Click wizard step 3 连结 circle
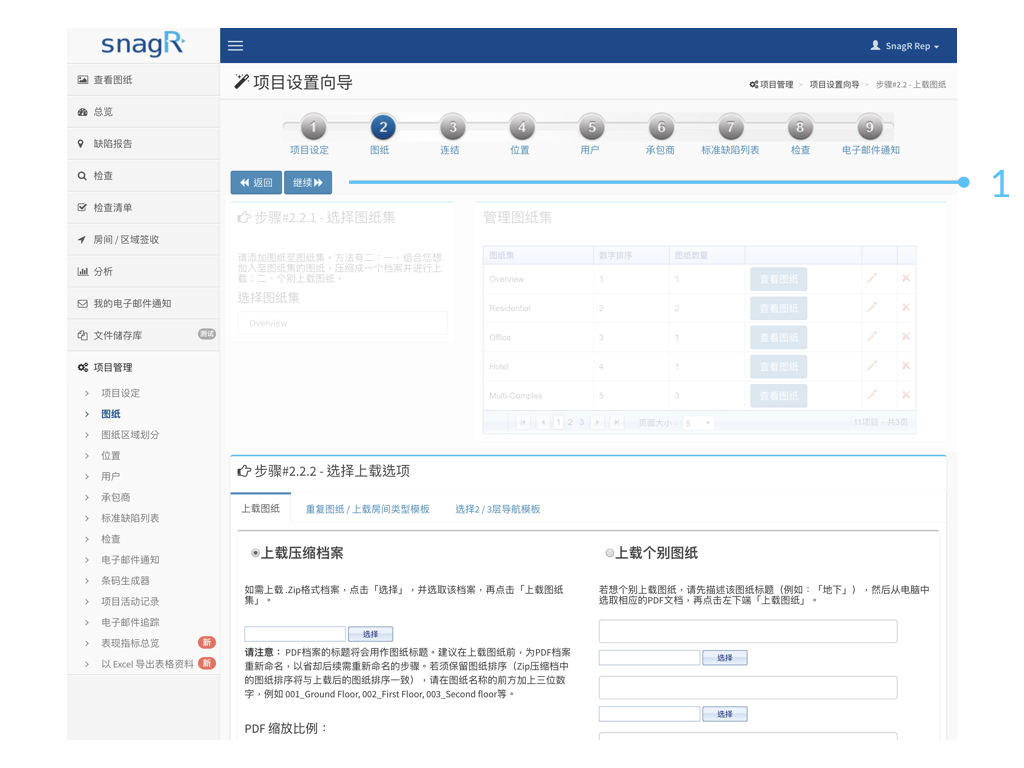The height and width of the screenshot is (768, 1024). click(x=453, y=127)
